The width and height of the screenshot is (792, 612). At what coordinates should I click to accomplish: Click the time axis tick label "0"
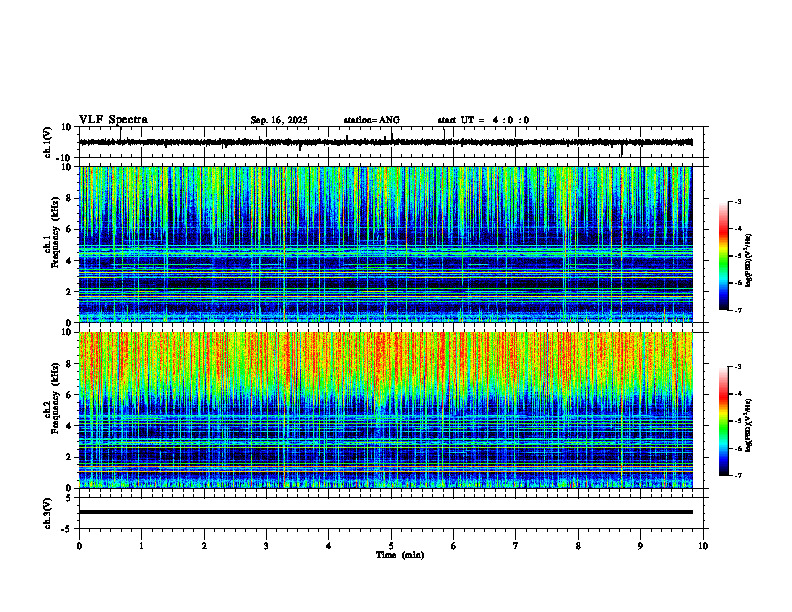79,546
